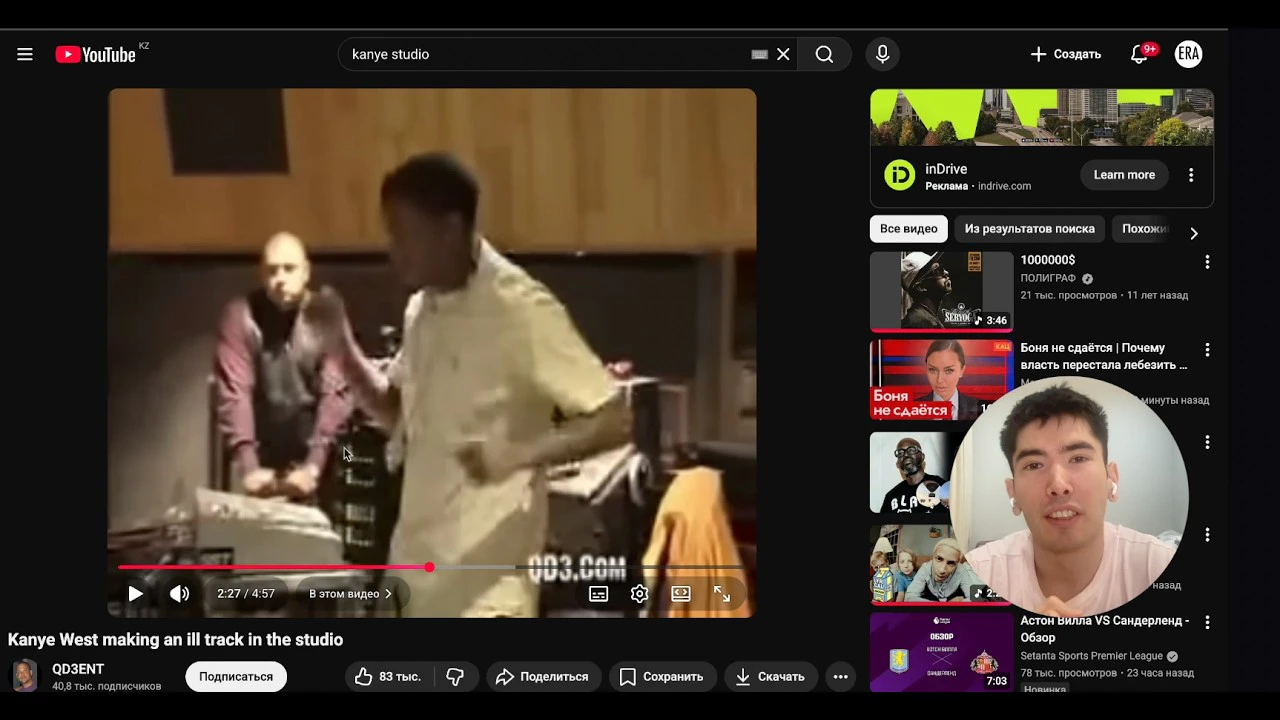Play the video with play button
The image size is (1280, 720).
pos(135,594)
